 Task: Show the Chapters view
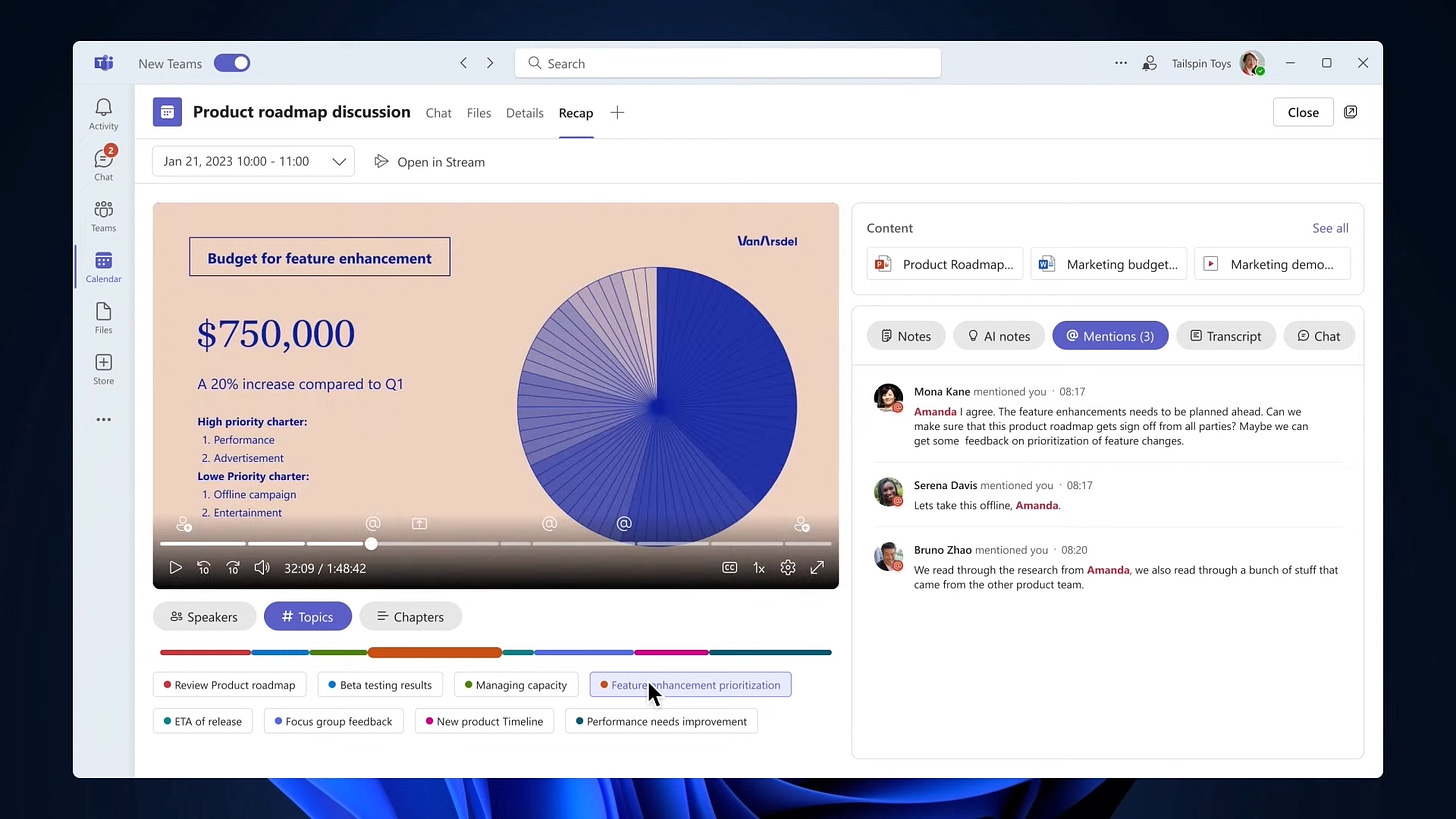410,617
